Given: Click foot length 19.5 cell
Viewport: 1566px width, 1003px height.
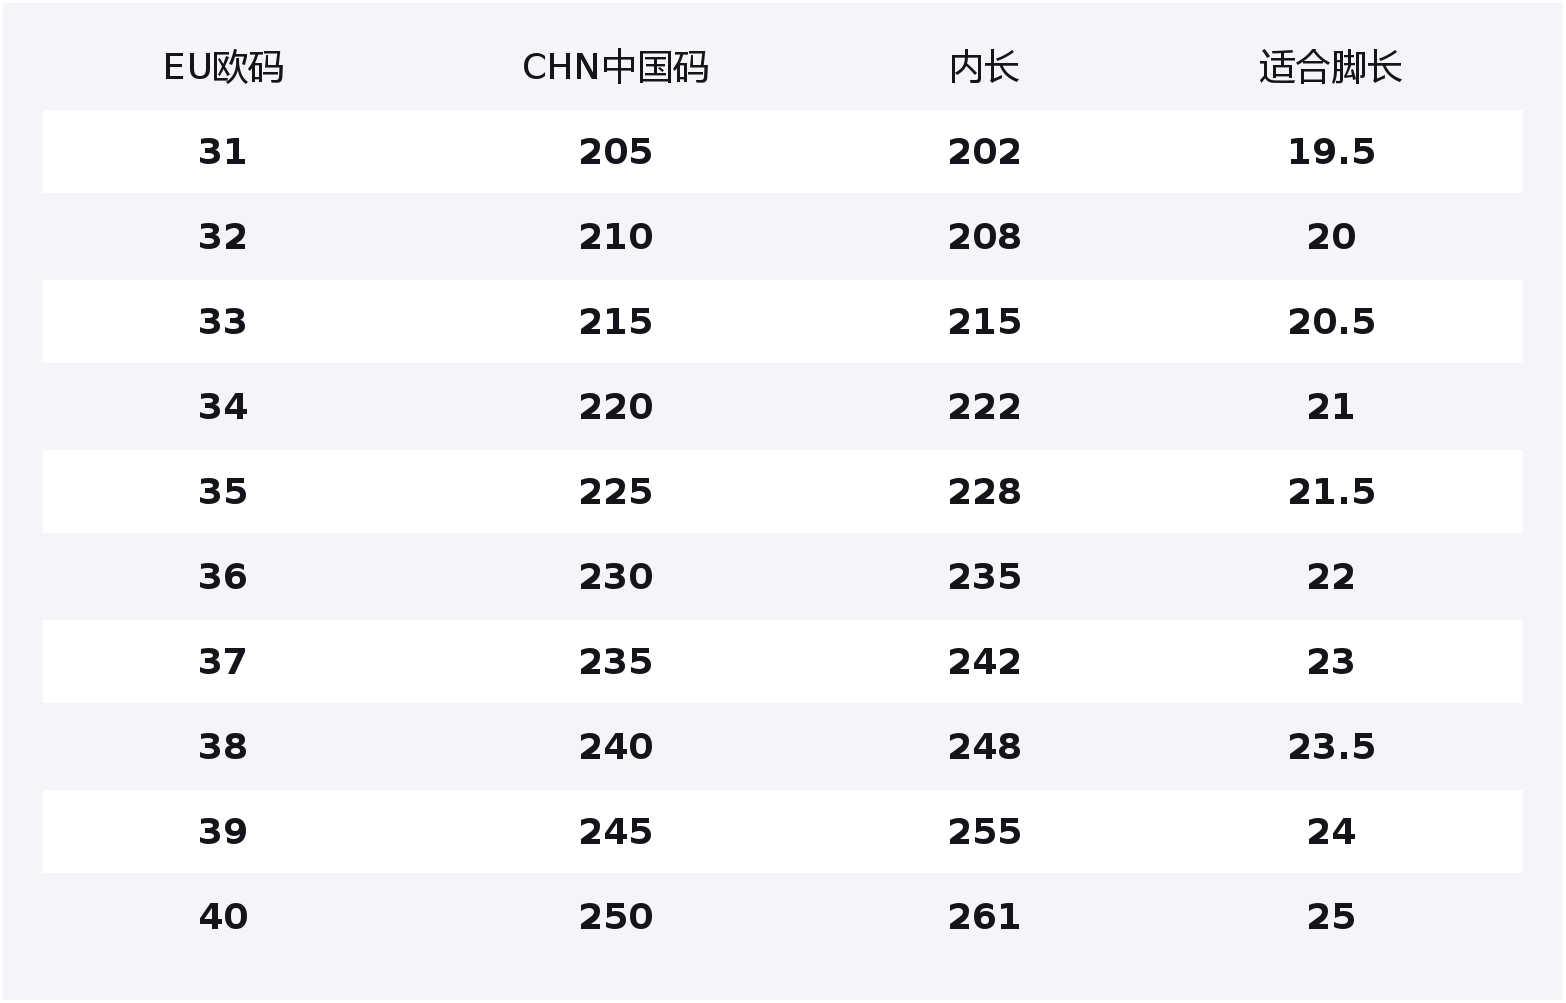Looking at the screenshot, I should pyautogui.click(x=1330, y=152).
